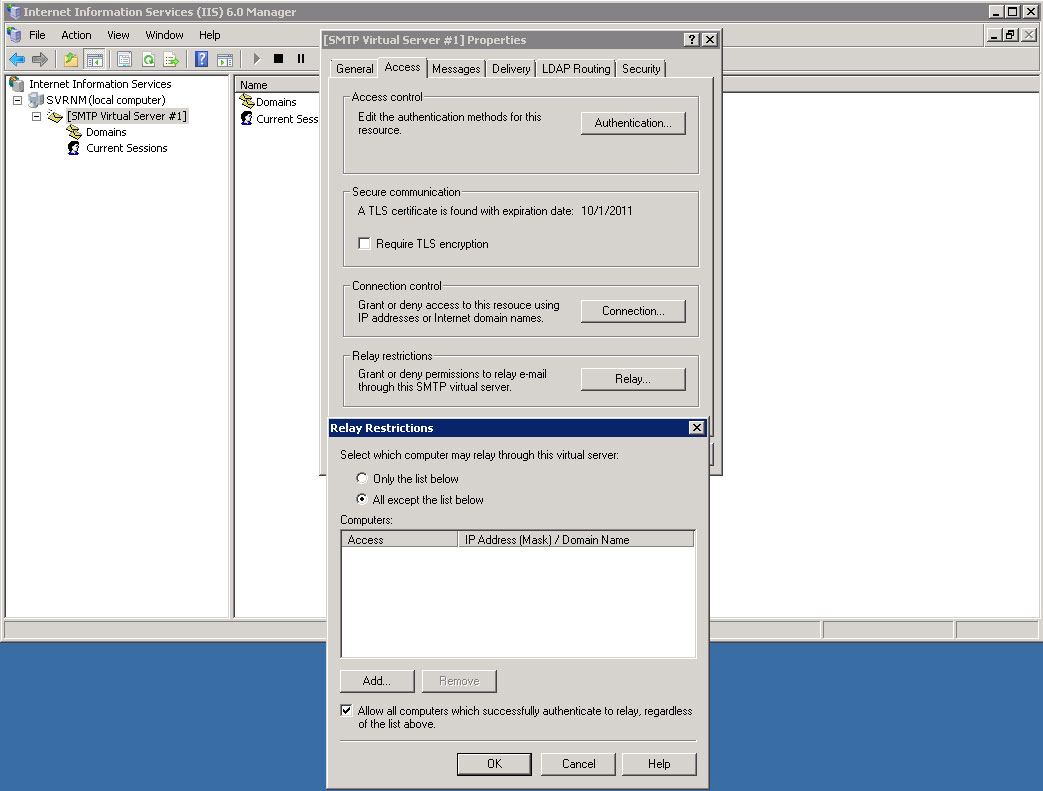Close the Relay Restrictions dialog

coord(696,428)
